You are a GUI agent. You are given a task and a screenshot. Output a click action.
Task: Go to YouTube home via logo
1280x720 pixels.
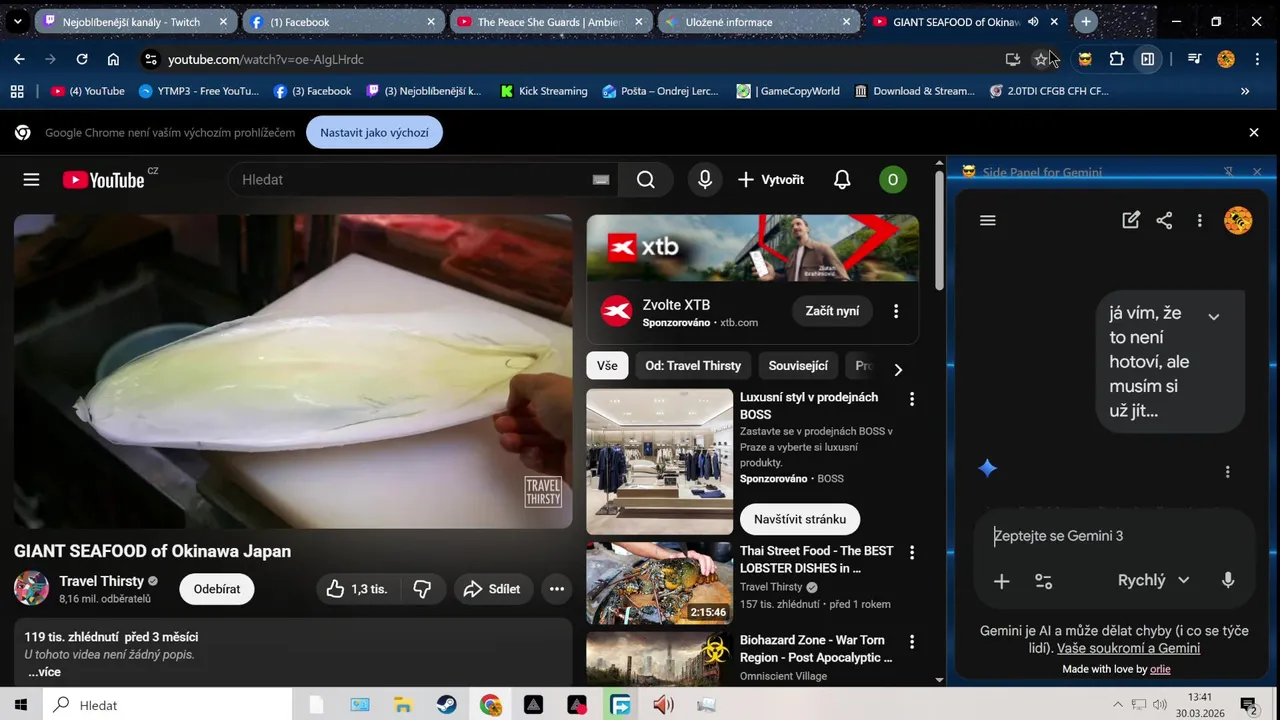pyautogui.click(x=104, y=180)
